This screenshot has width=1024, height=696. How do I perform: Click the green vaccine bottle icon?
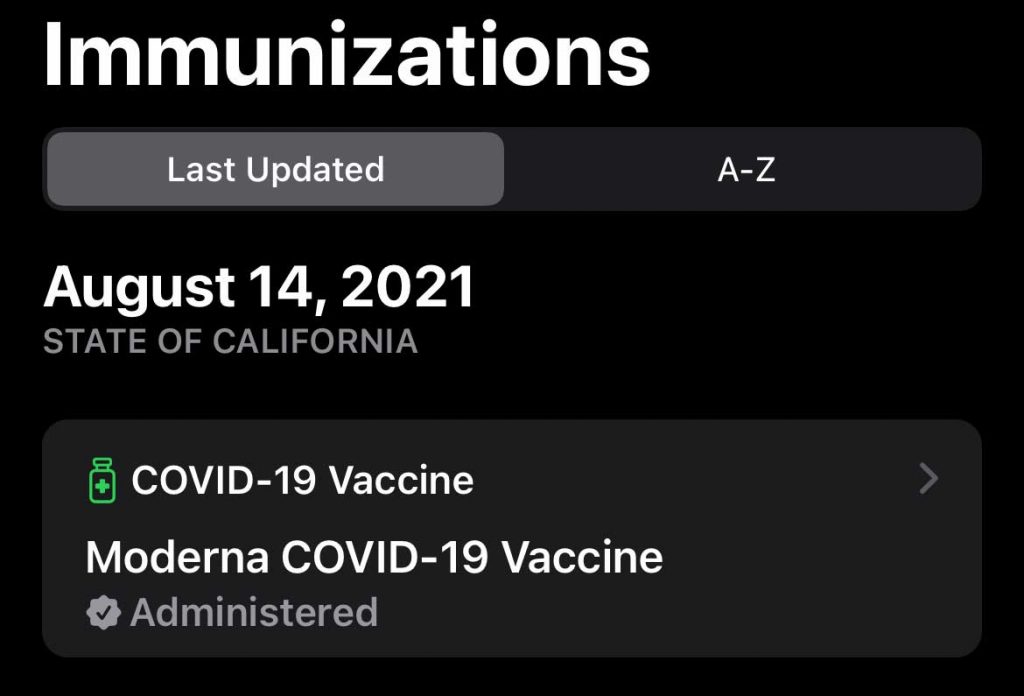[x=100, y=480]
